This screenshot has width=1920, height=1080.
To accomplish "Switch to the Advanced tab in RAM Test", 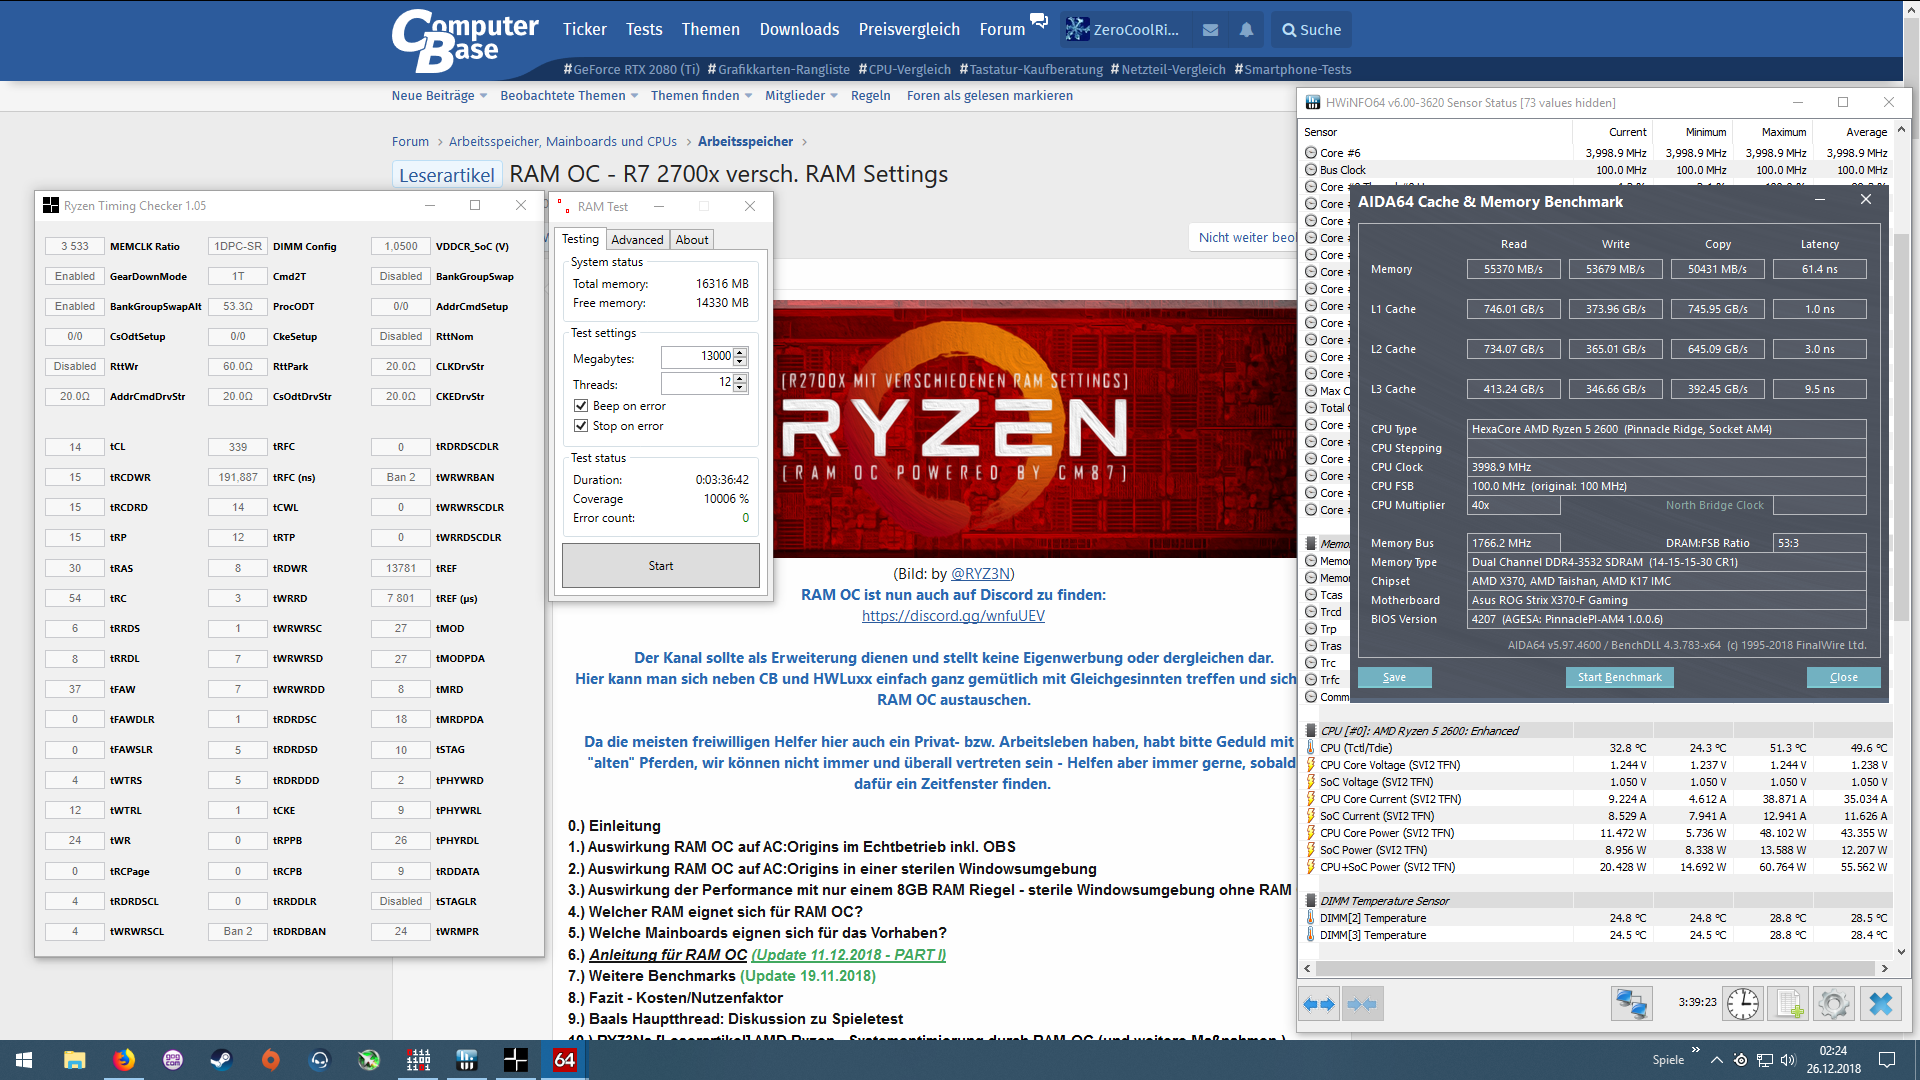I will [637, 240].
